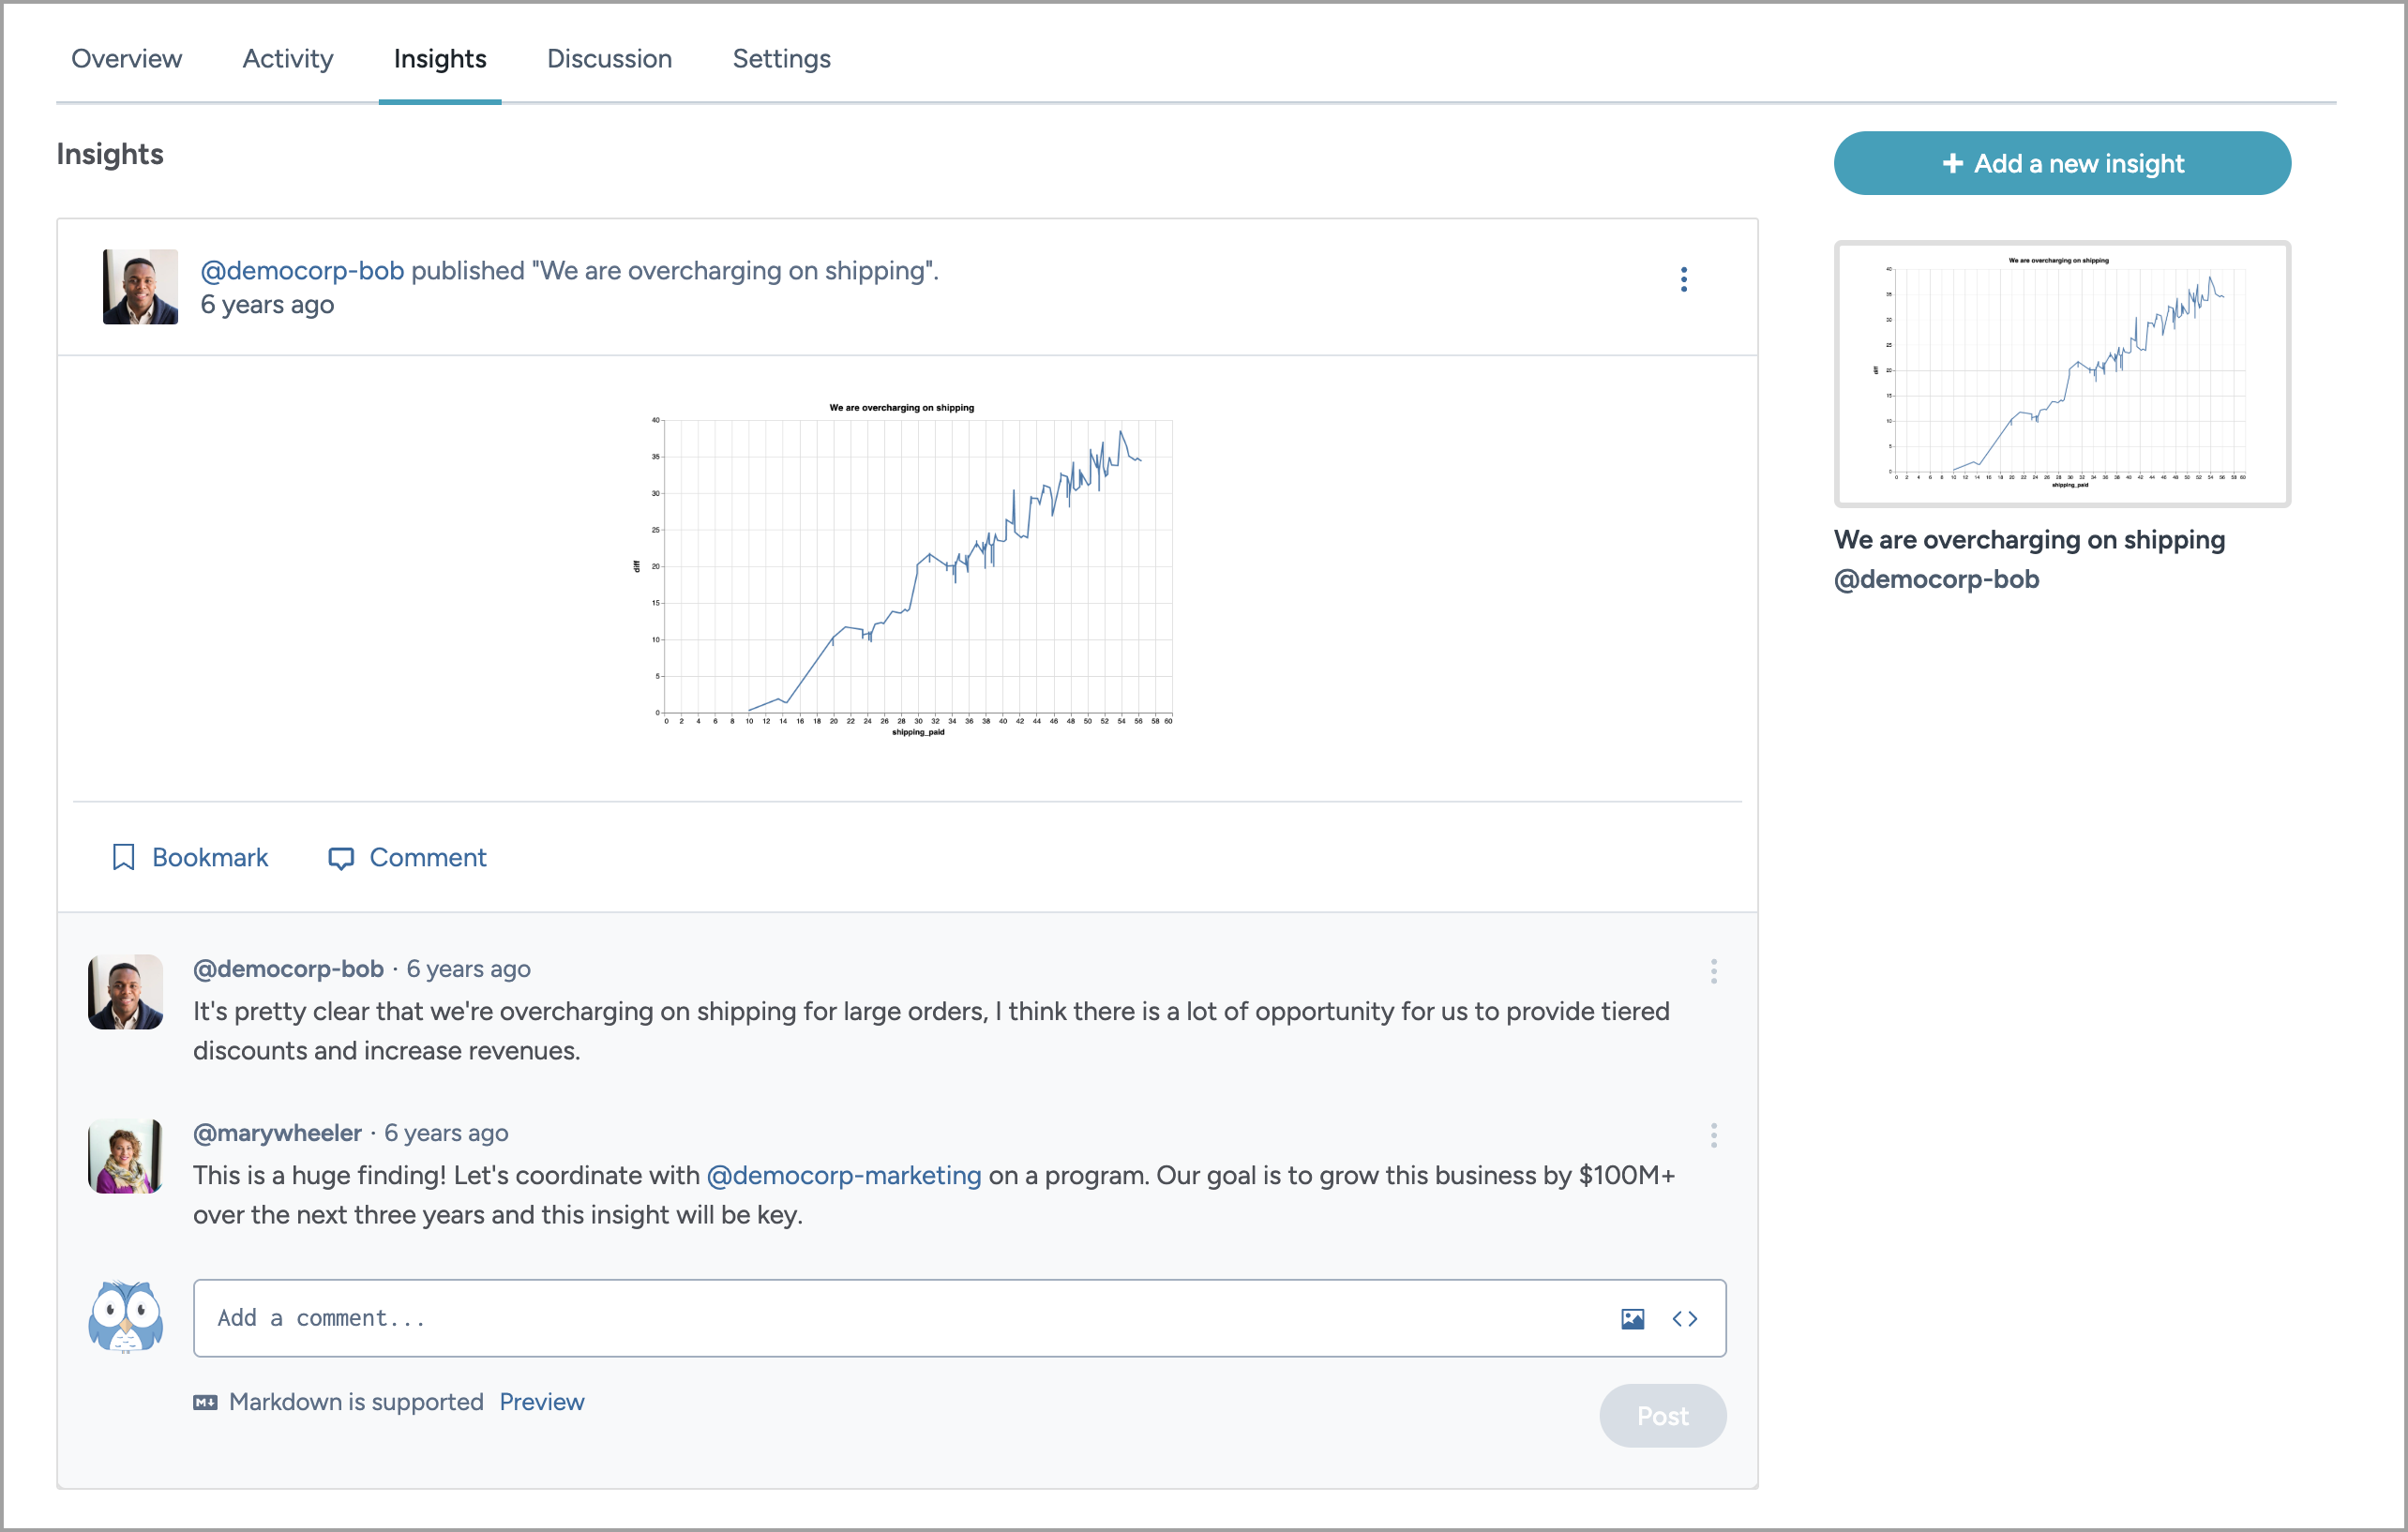Viewport: 2408px width, 1532px height.
Task: Click the Add a comment text field
Action: [959, 1318]
